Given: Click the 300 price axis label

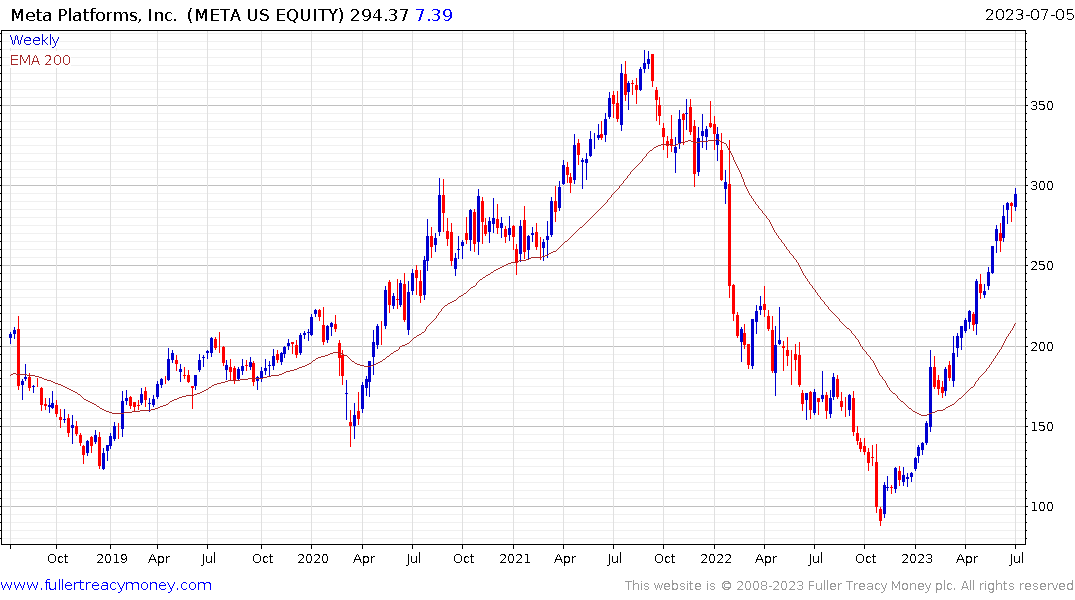Looking at the screenshot, I should pos(1042,186).
